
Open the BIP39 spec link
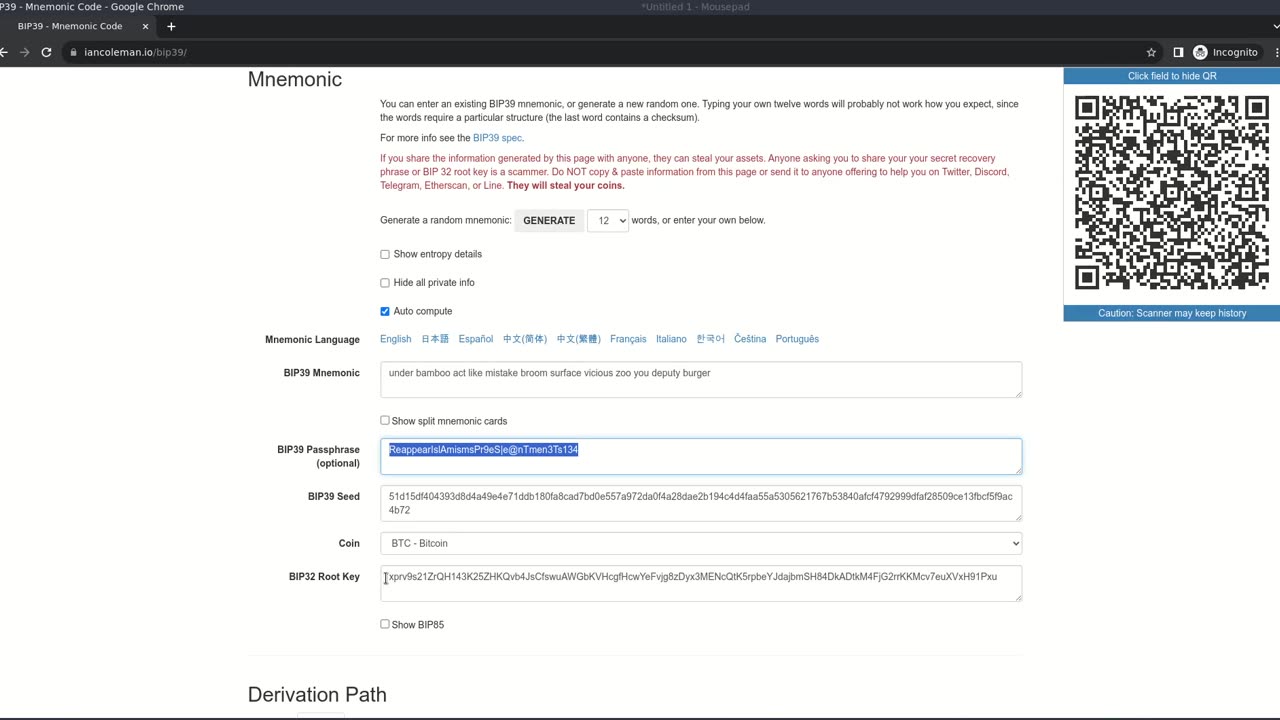tap(497, 138)
